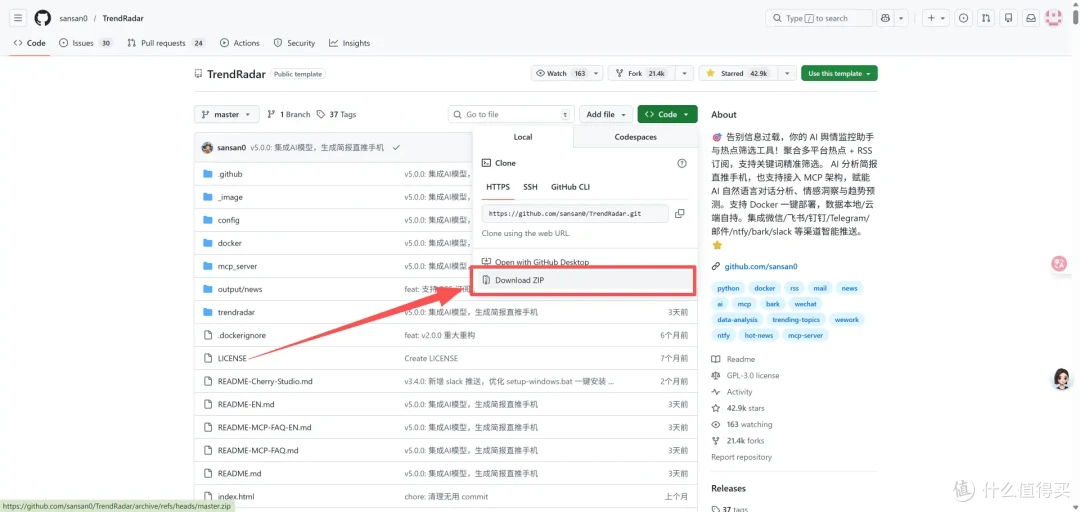Open the github.com/sansan0 link
1080x512 pixels.
pyautogui.click(x=760, y=266)
